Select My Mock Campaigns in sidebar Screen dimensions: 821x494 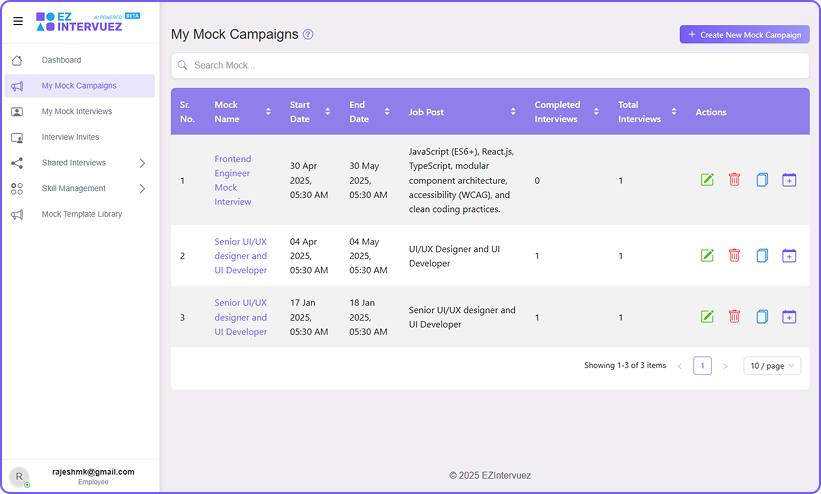(80, 86)
